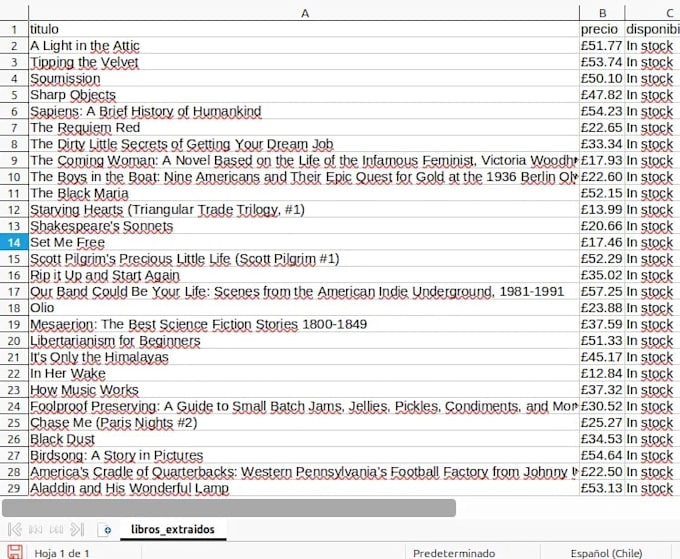680x559 pixels.
Task: Select cell 'In Her Wake'
Action: point(304,373)
